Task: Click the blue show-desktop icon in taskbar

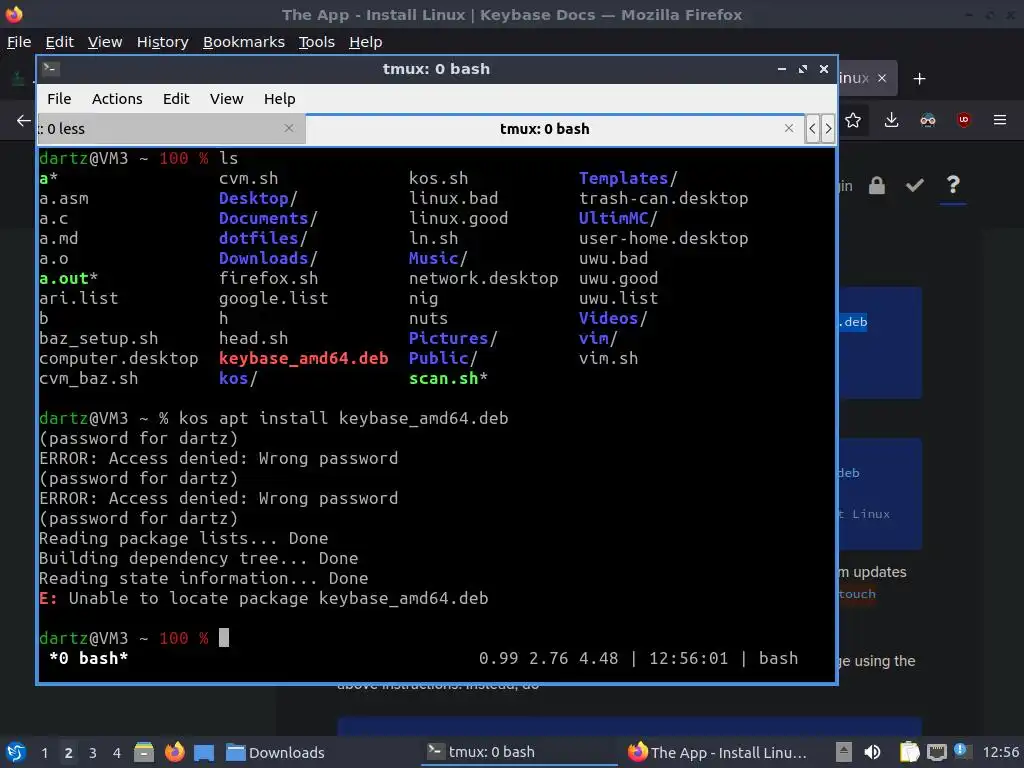Action: (204, 753)
